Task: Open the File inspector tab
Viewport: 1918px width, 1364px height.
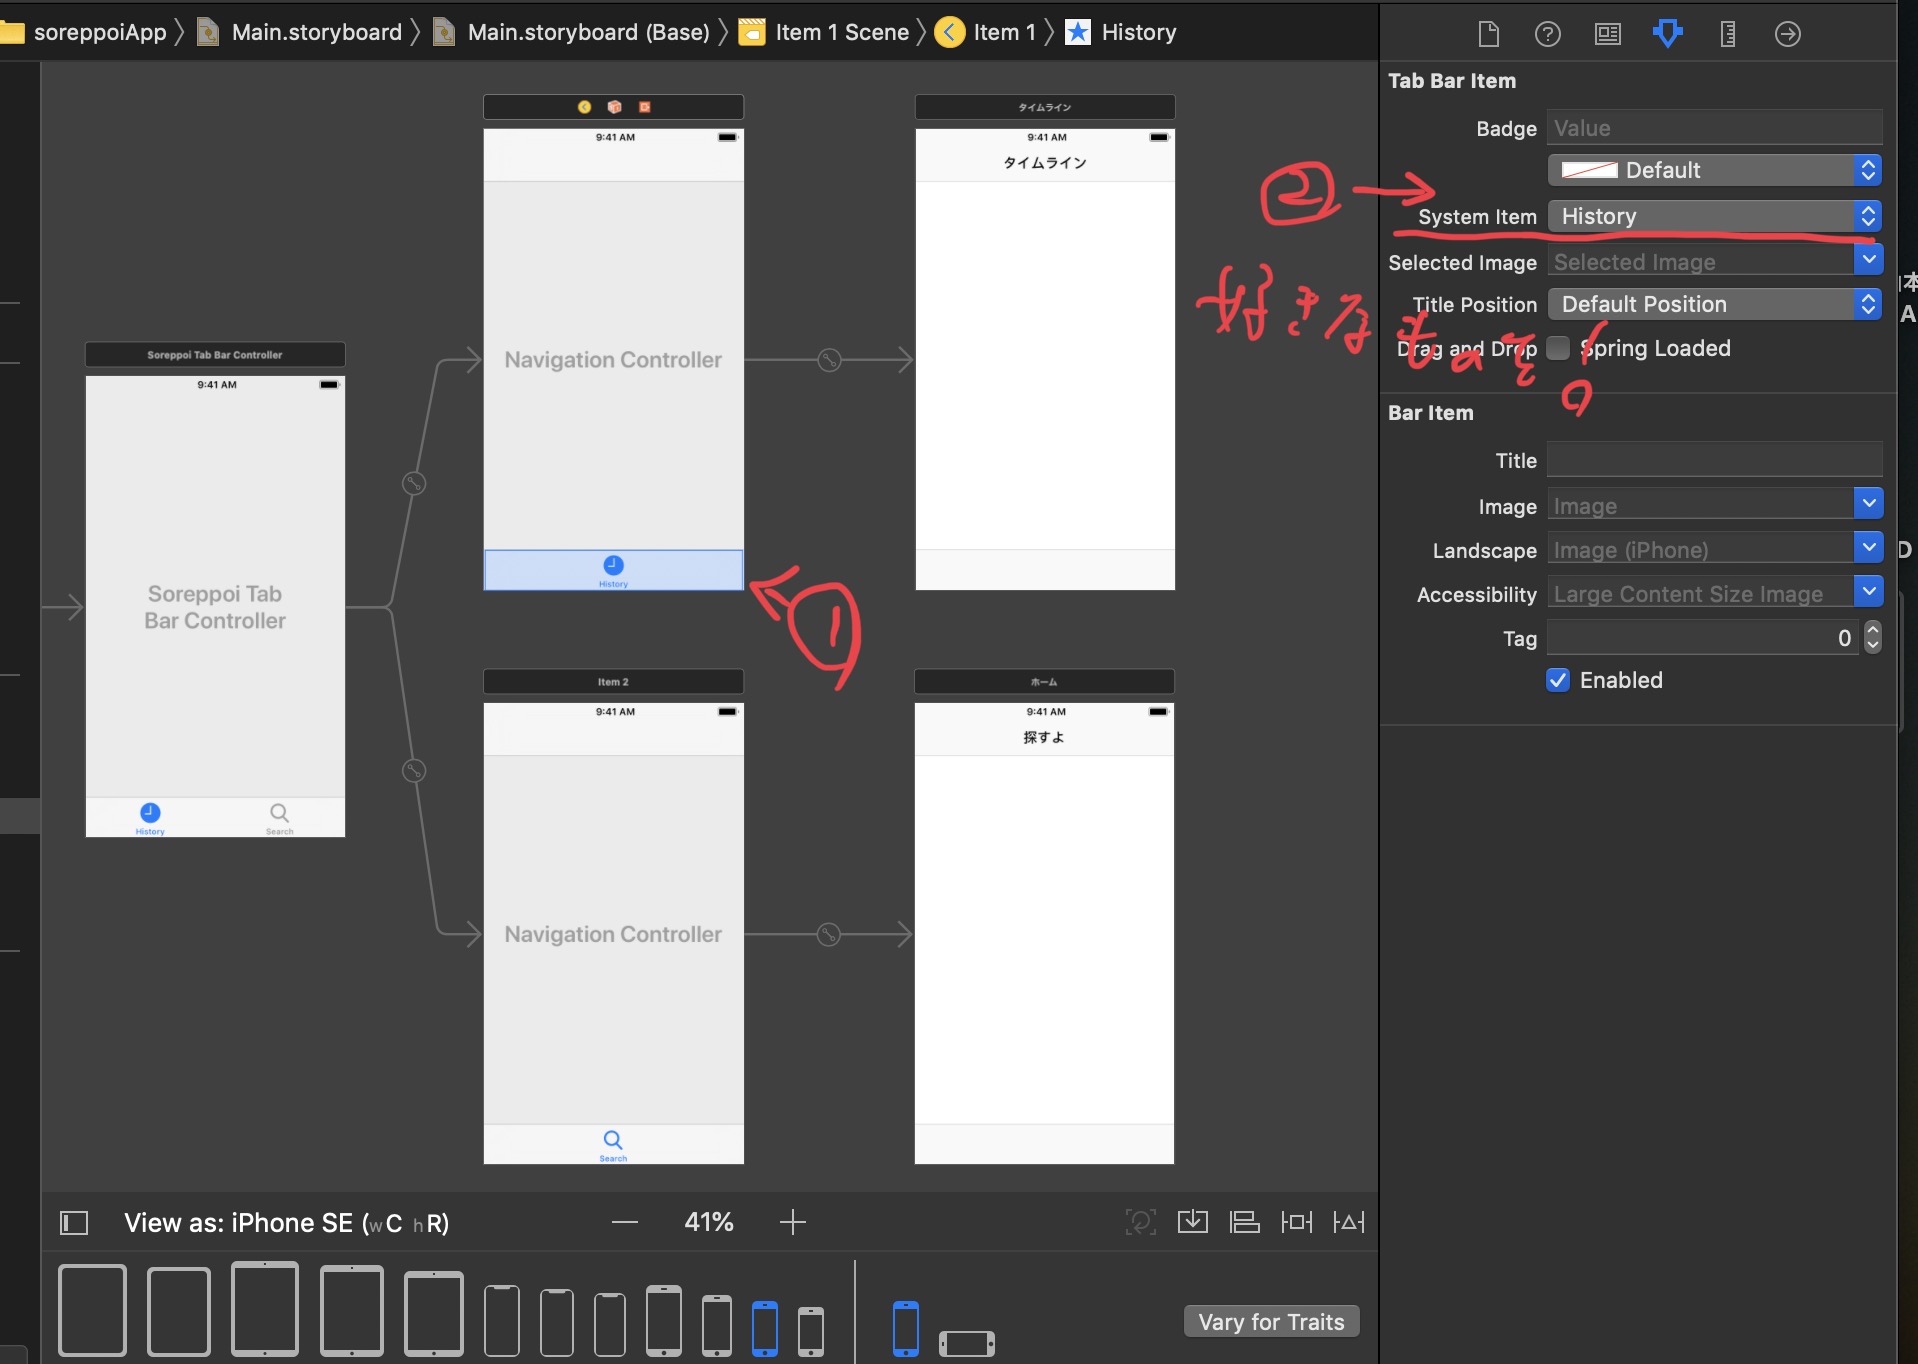Action: click(1488, 34)
